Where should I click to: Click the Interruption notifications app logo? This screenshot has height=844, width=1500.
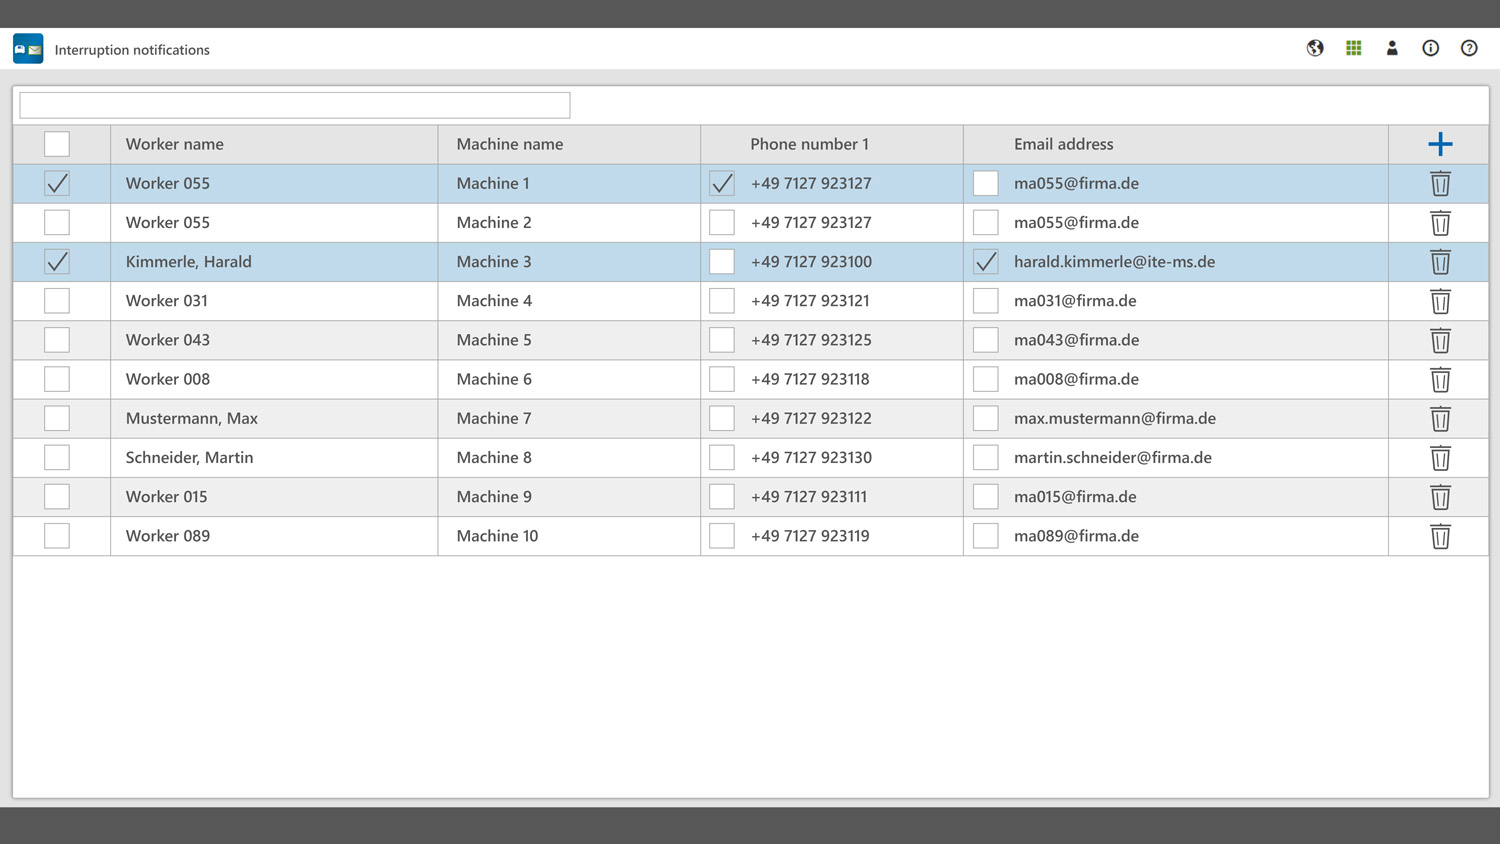coord(28,49)
